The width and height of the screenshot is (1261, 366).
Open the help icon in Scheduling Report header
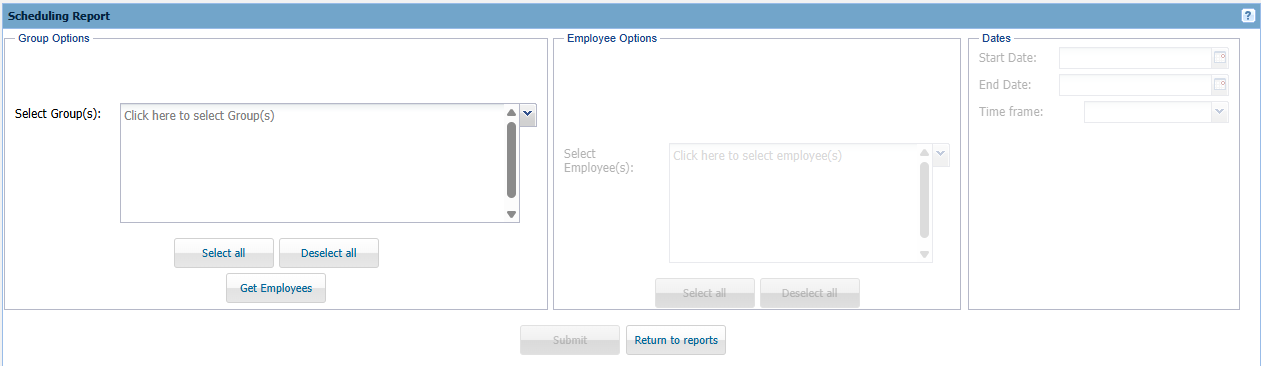[x=1248, y=16]
